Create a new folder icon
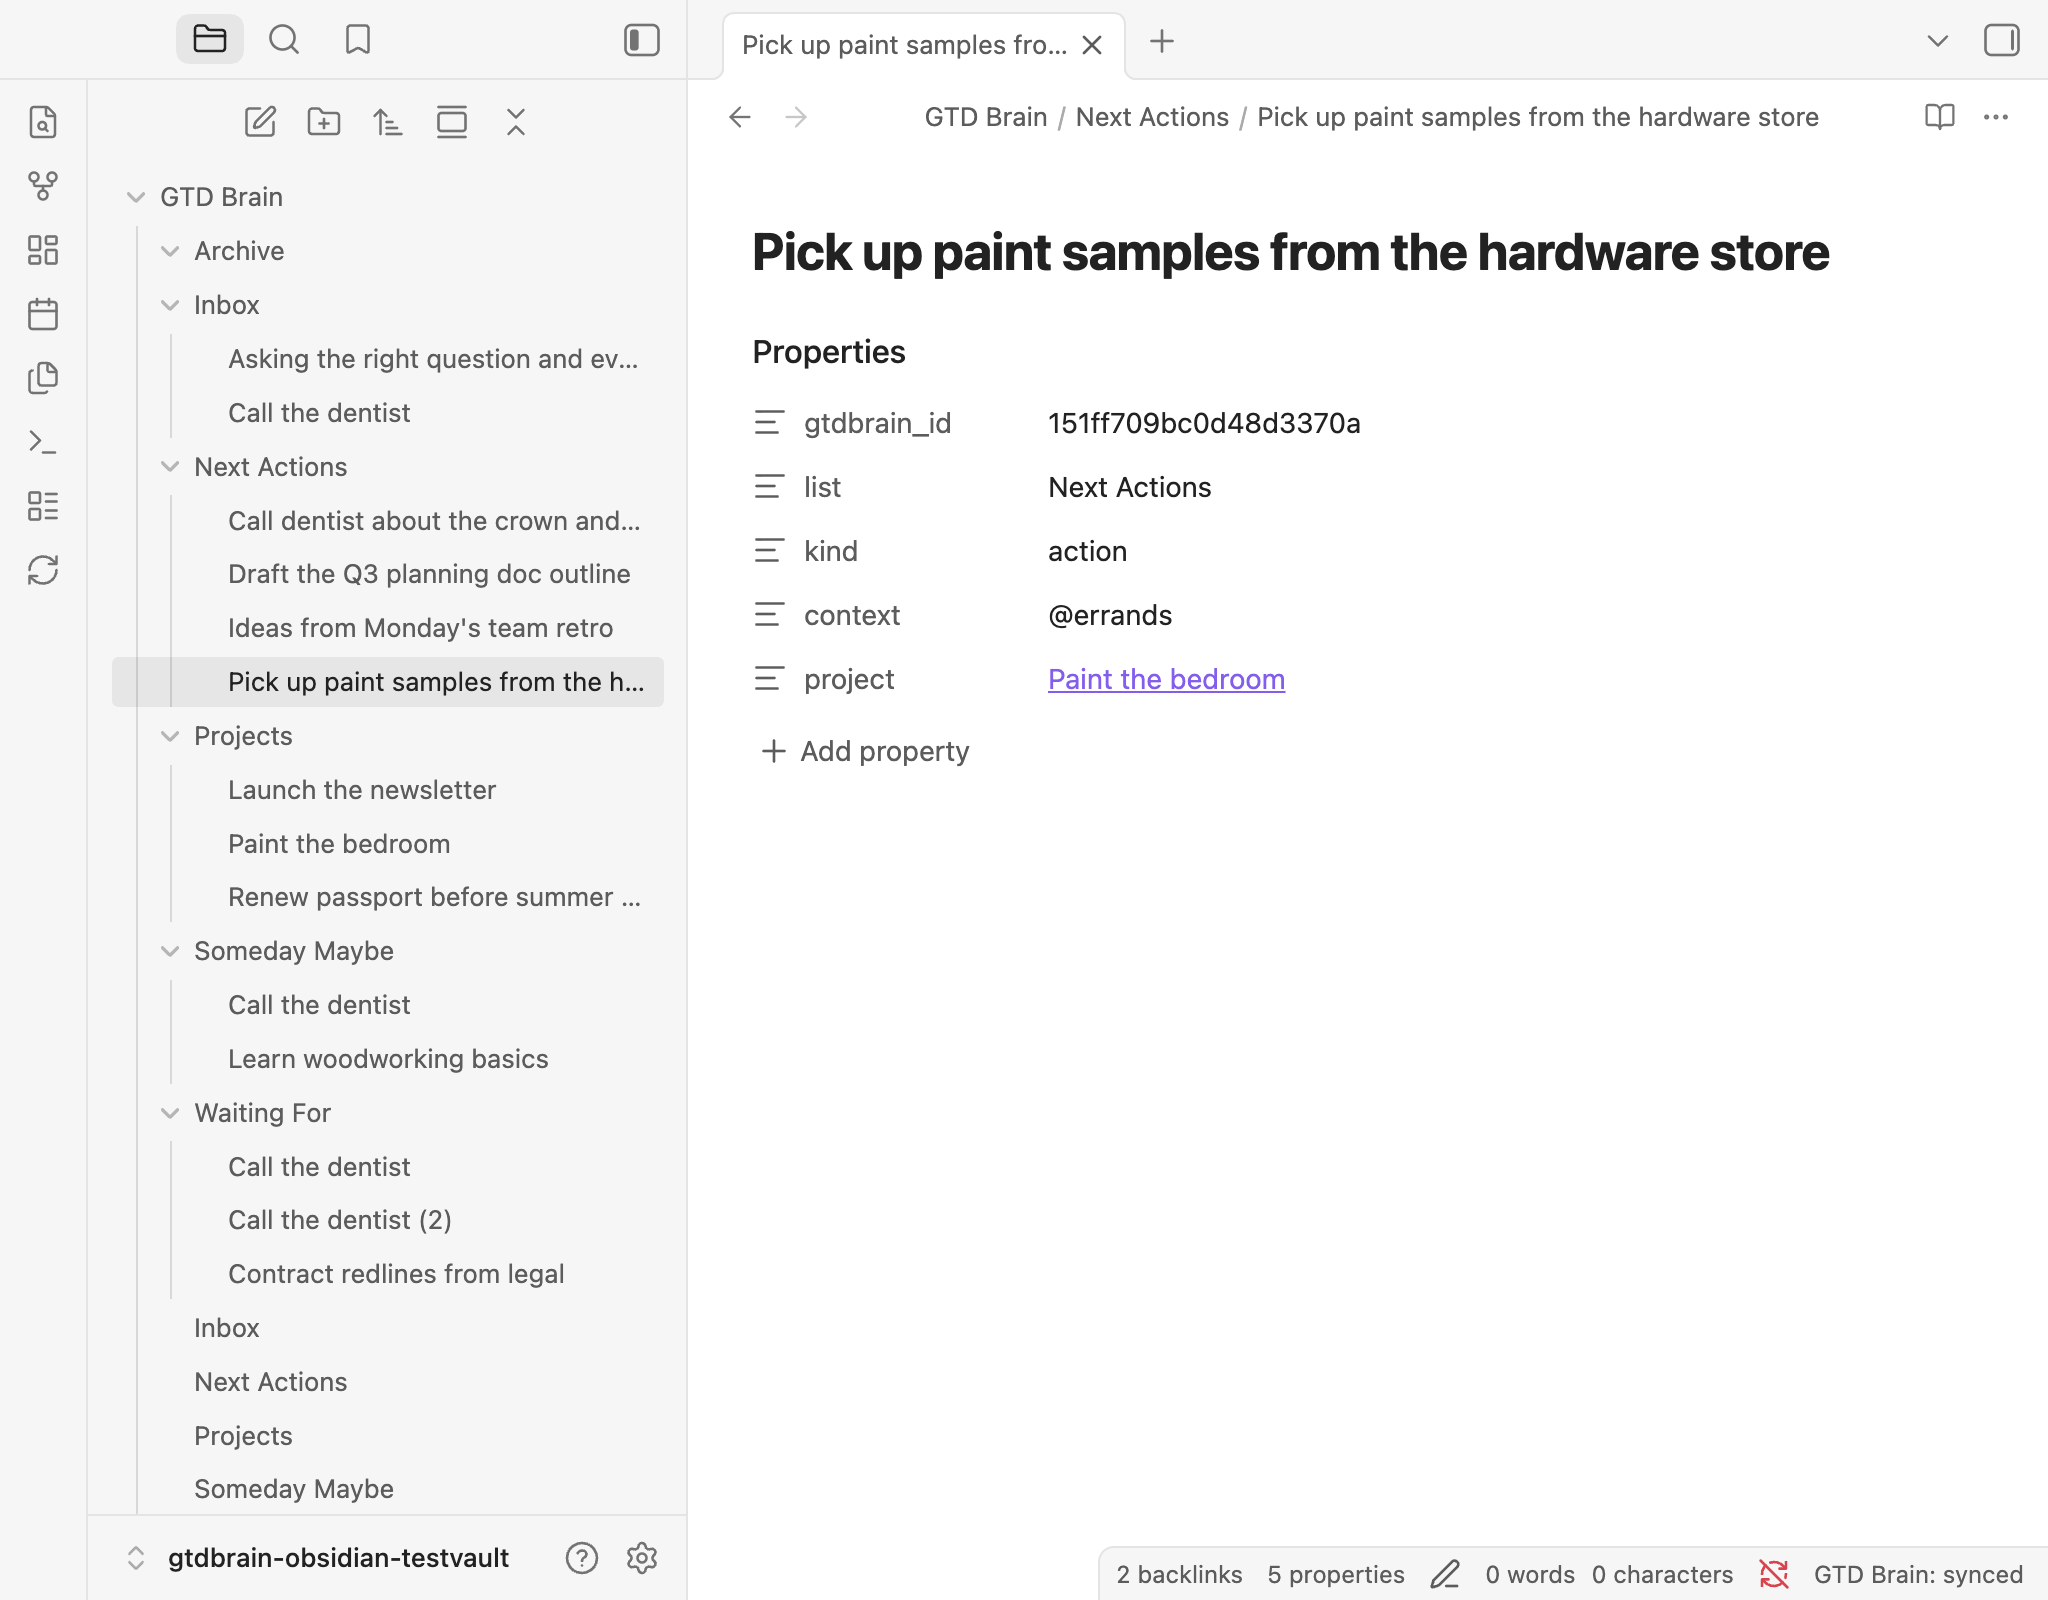 tap(324, 122)
